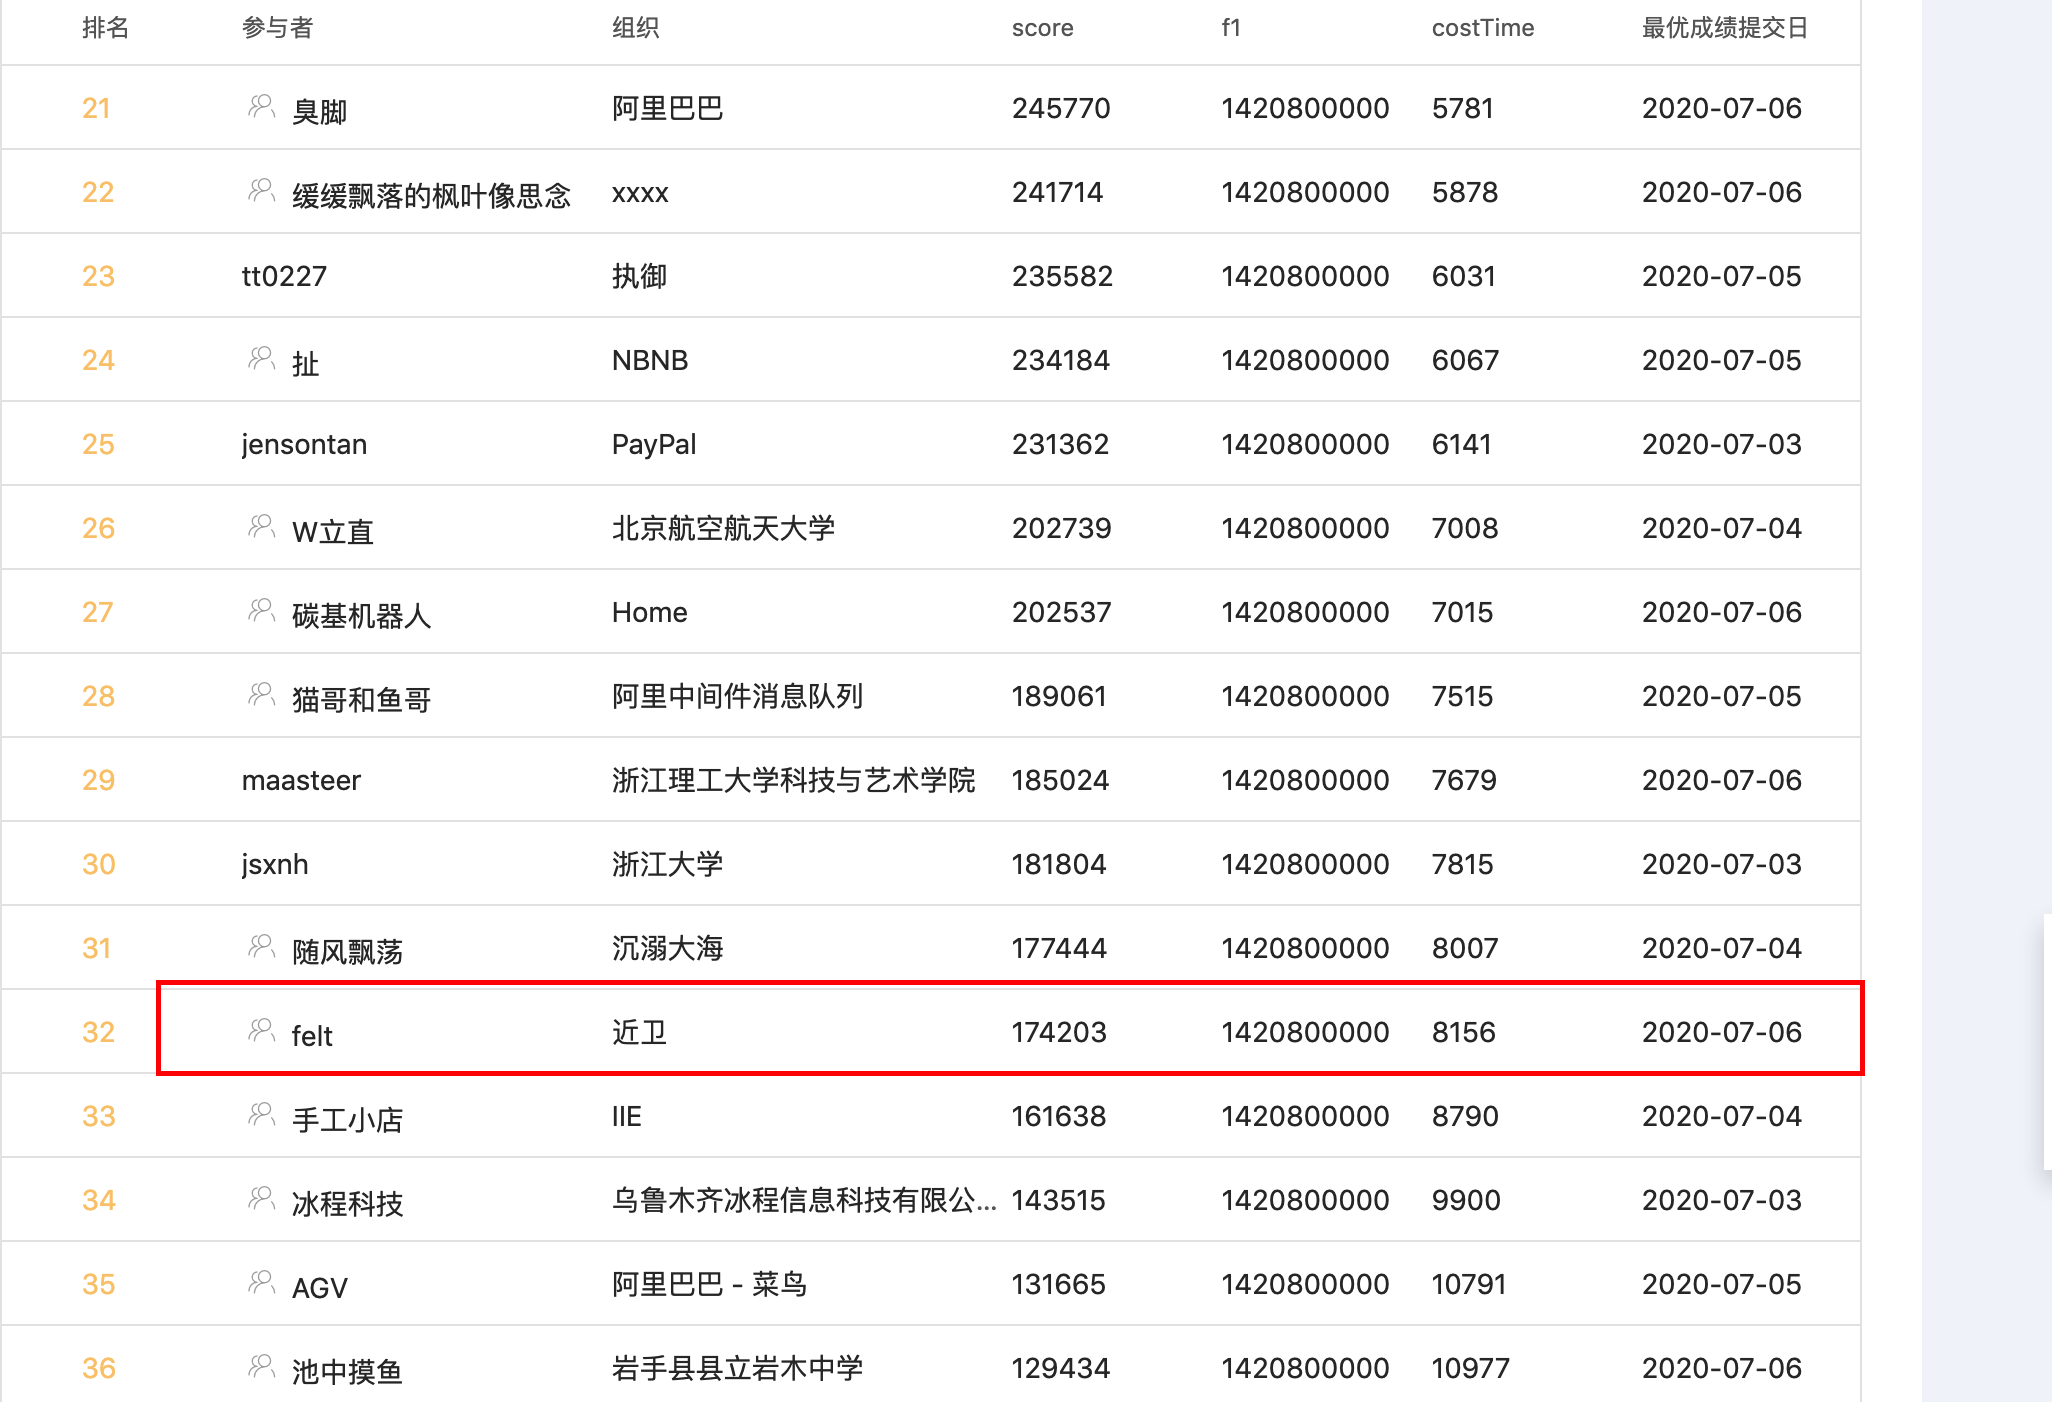The height and width of the screenshot is (1402, 2052).
Task: Click the team icon beside W立直
Action: (x=261, y=525)
